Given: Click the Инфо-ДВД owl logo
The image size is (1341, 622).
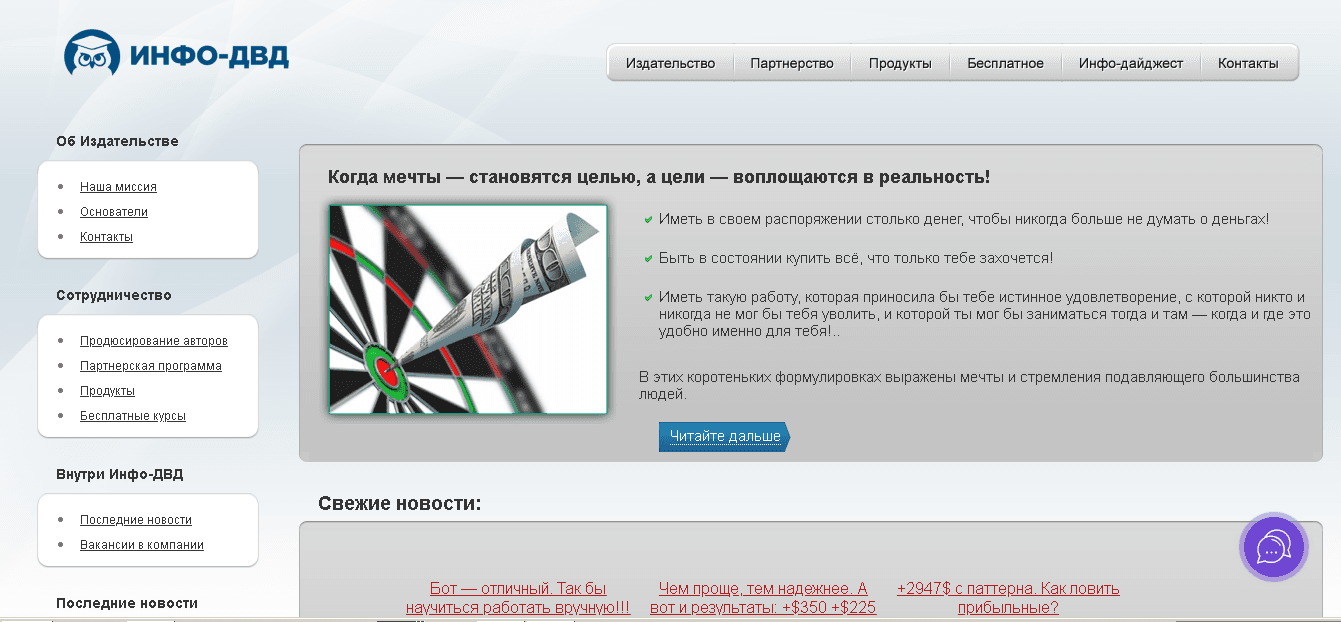Looking at the screenshot, I should 176,53.
